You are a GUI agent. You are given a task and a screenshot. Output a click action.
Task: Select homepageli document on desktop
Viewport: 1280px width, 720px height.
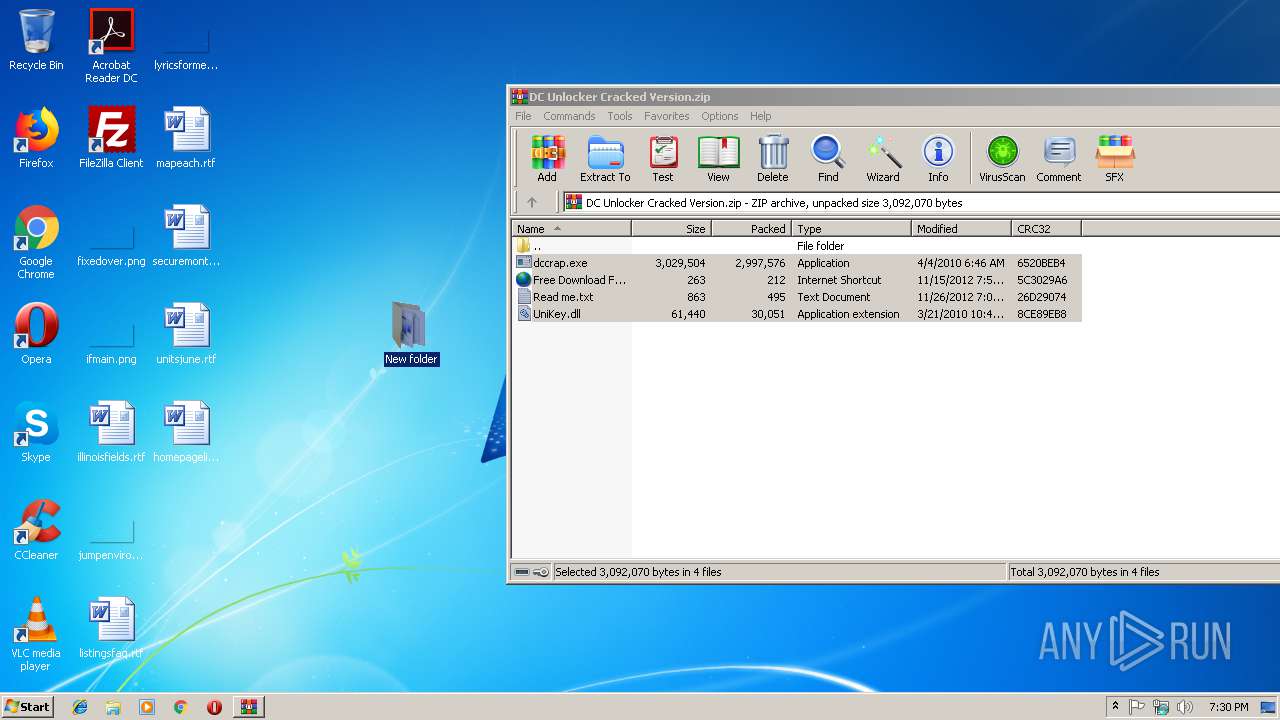pos(186,432)
